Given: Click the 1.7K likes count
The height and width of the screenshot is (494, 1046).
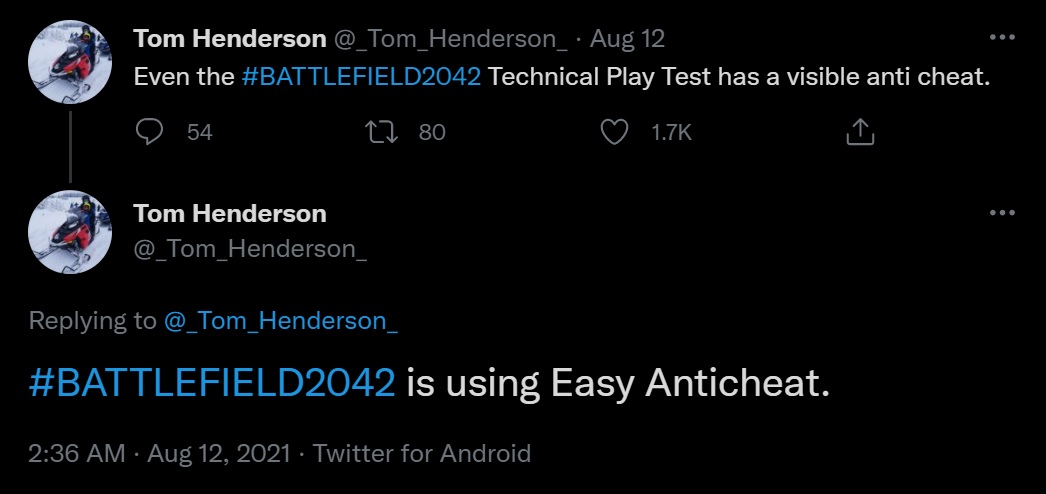Looking at the screenshot, I should tap(671, 132).
